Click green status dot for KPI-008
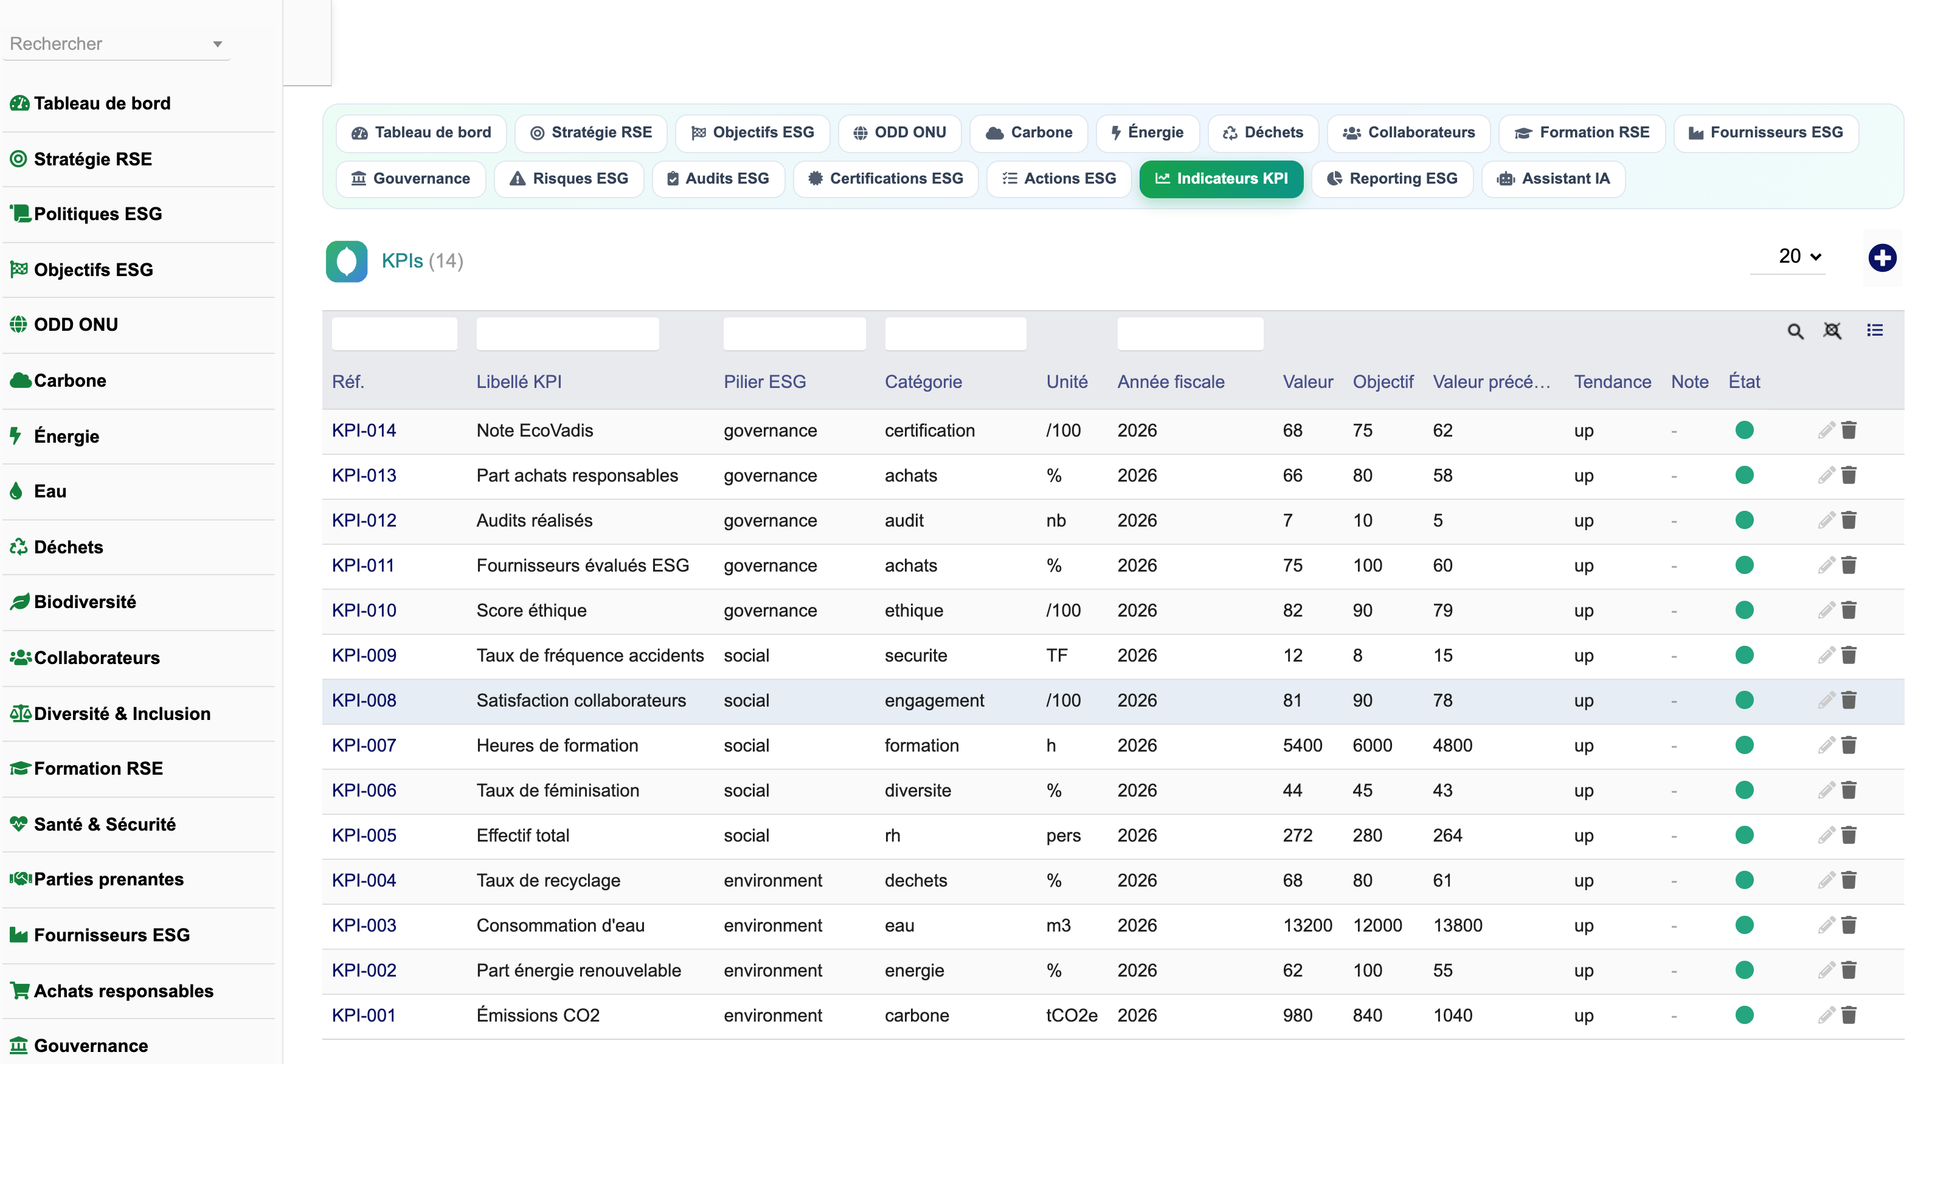The width and height of the screenshot is (1946, 1204). coord(1744,700)
